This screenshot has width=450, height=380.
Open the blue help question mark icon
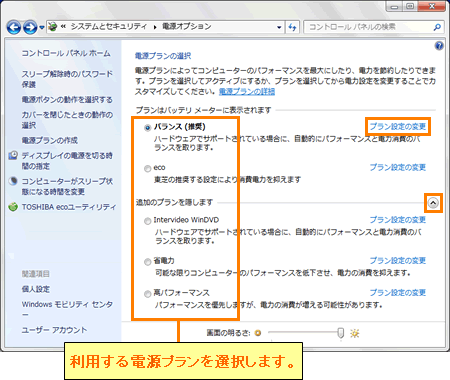pyautogui.click(x=439, y=46)
